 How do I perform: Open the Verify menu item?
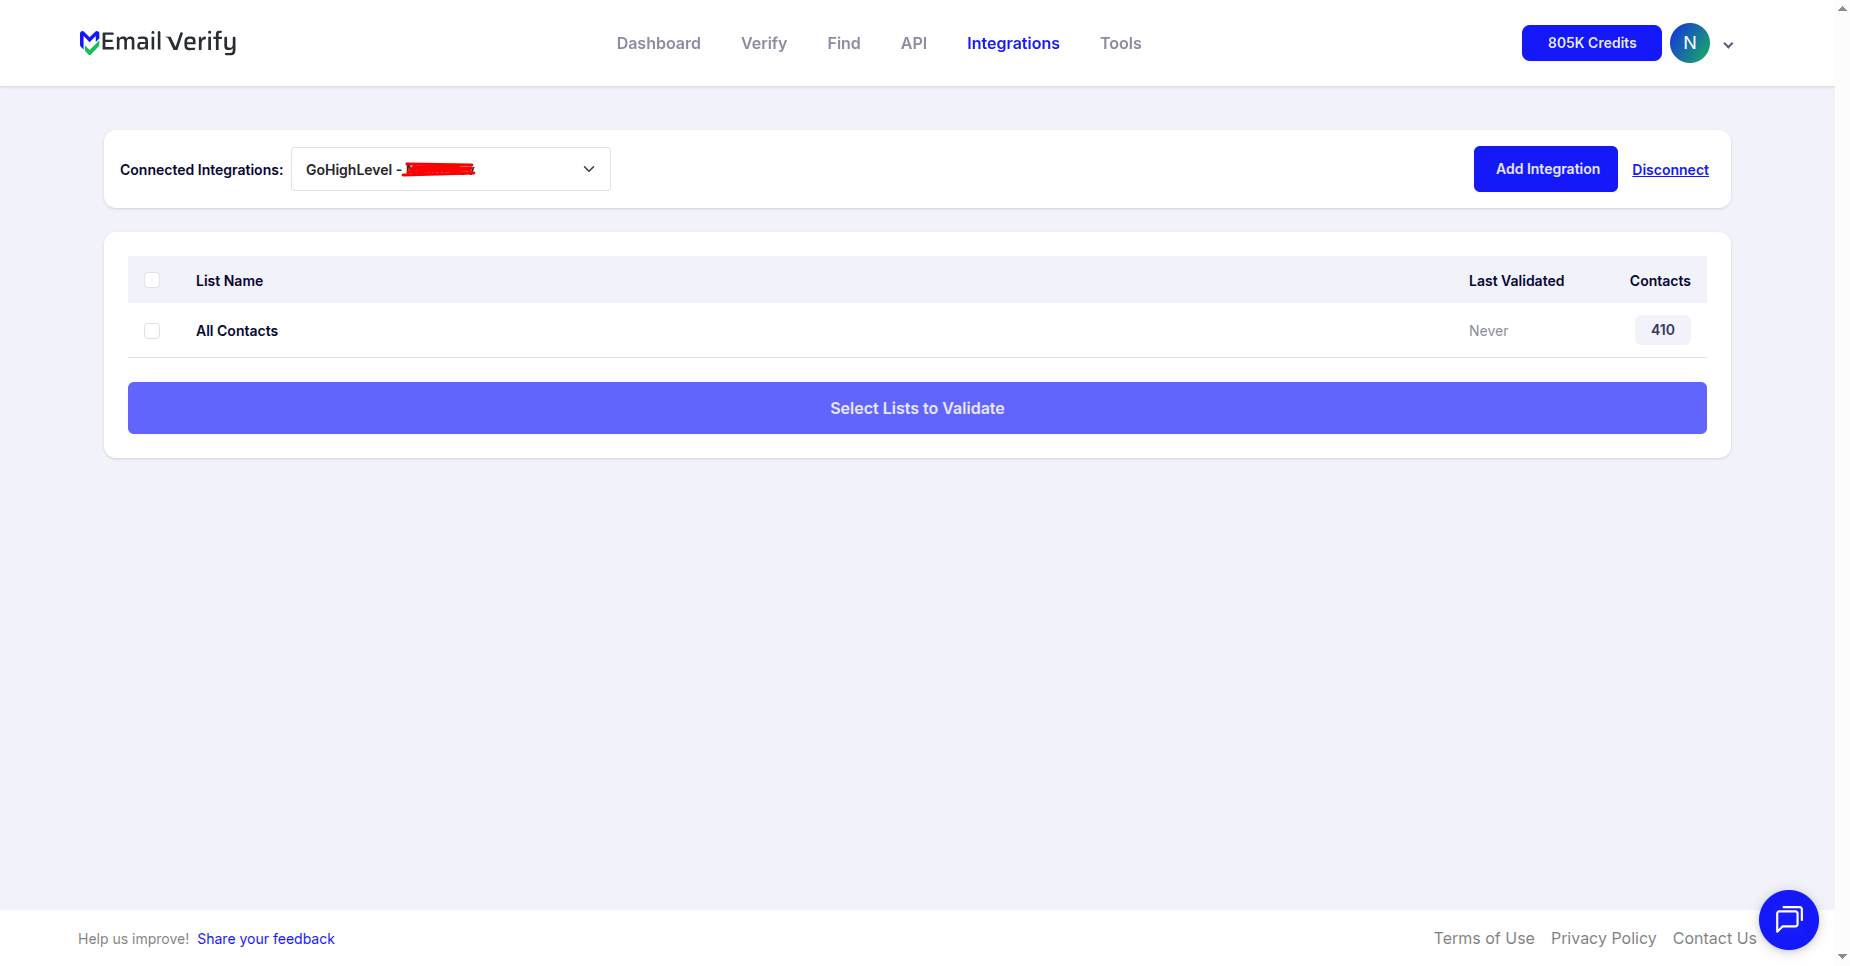pyautogui.click(x=764, y=43)
